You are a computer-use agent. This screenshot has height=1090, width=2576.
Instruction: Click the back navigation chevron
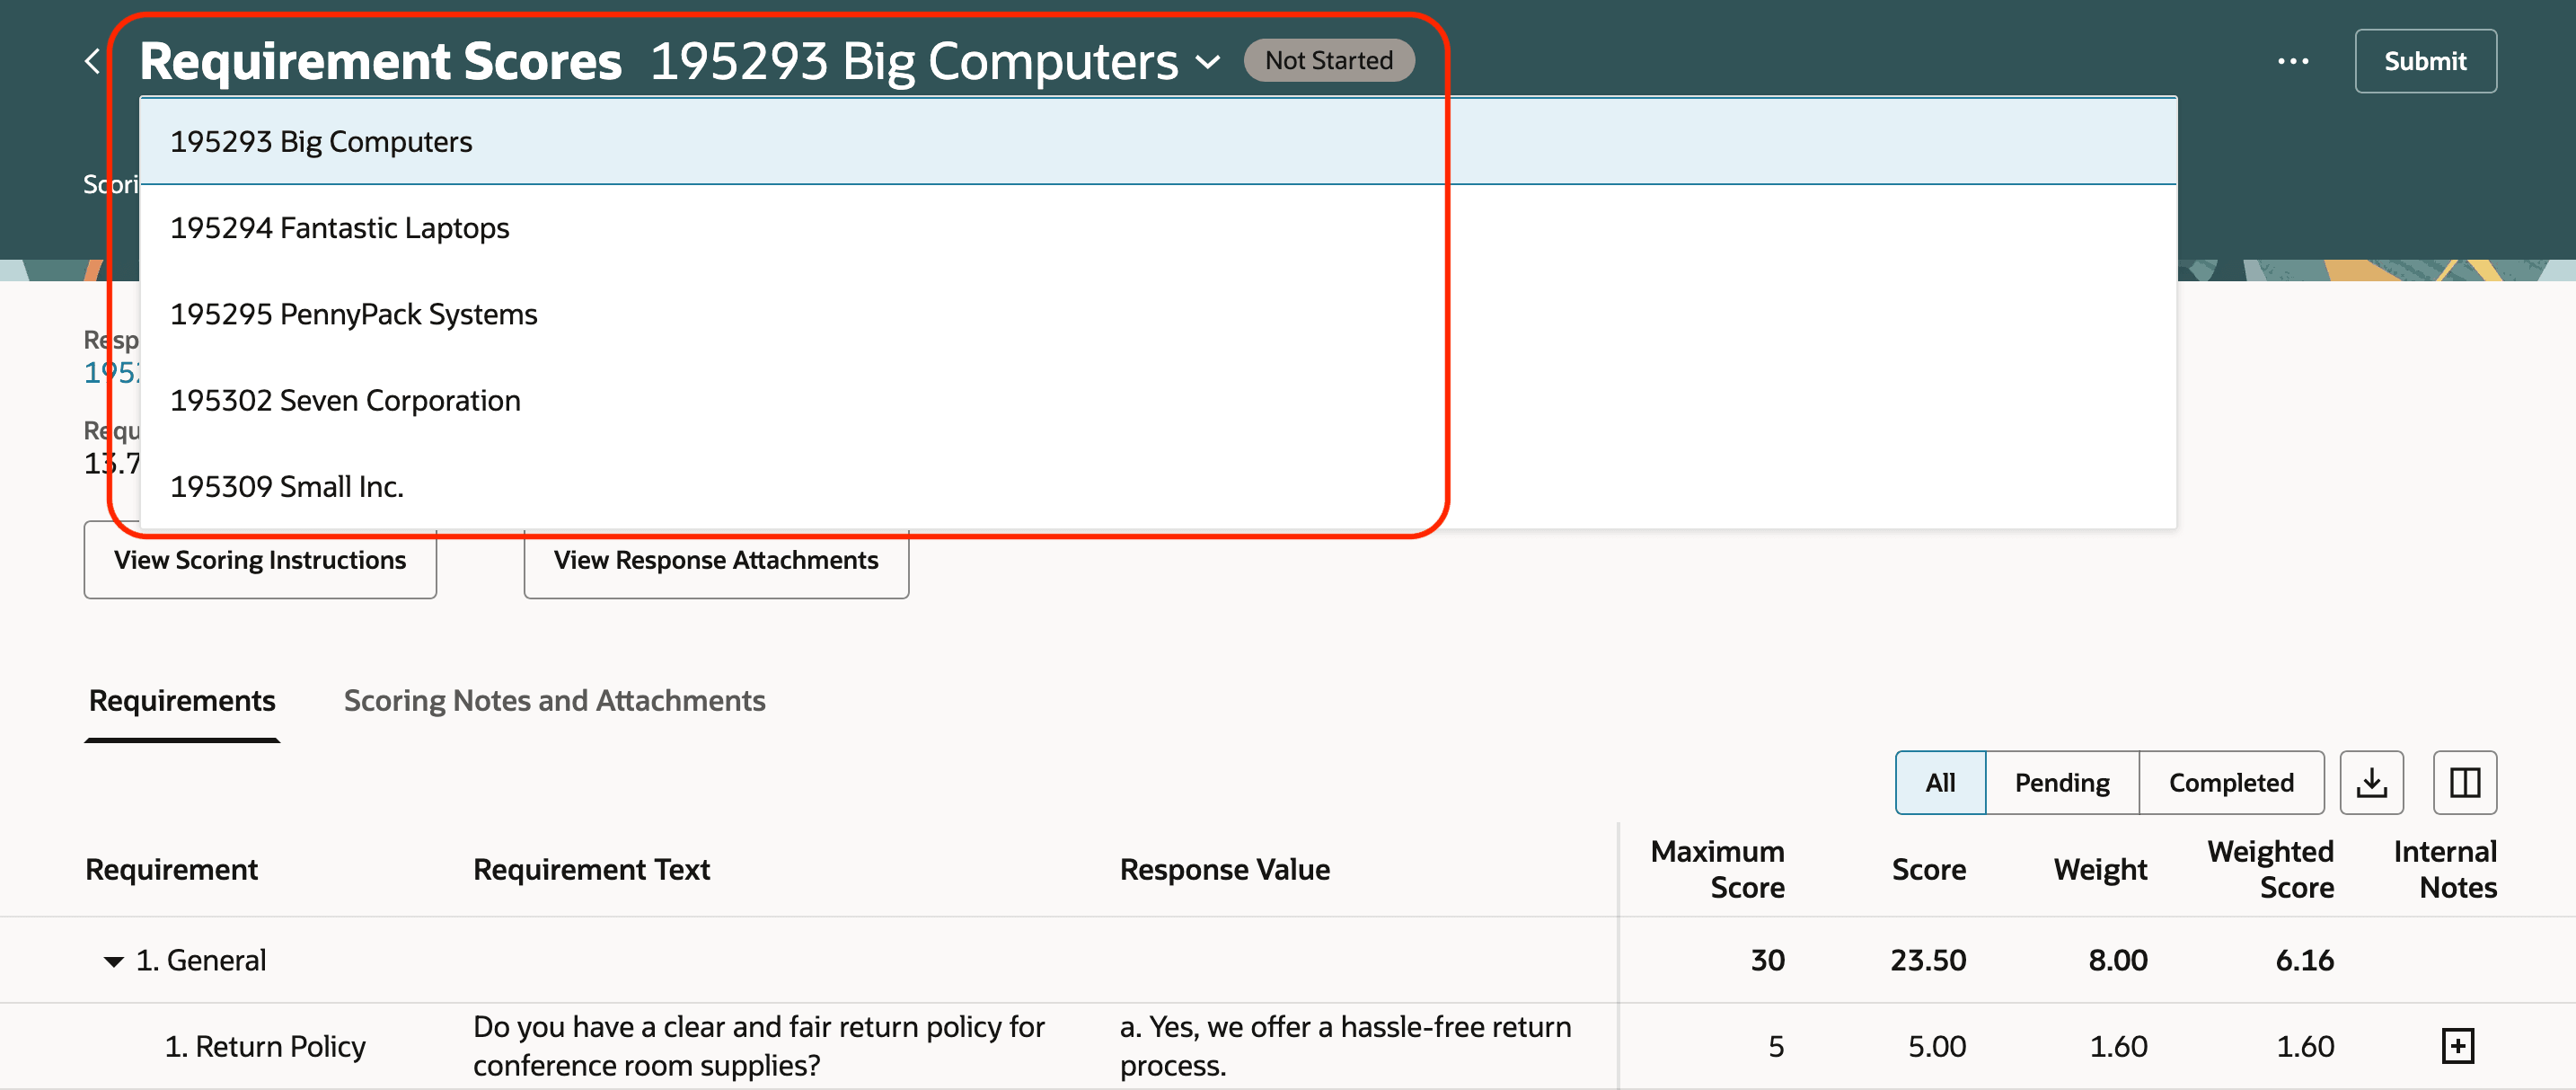tap(91, 60)
